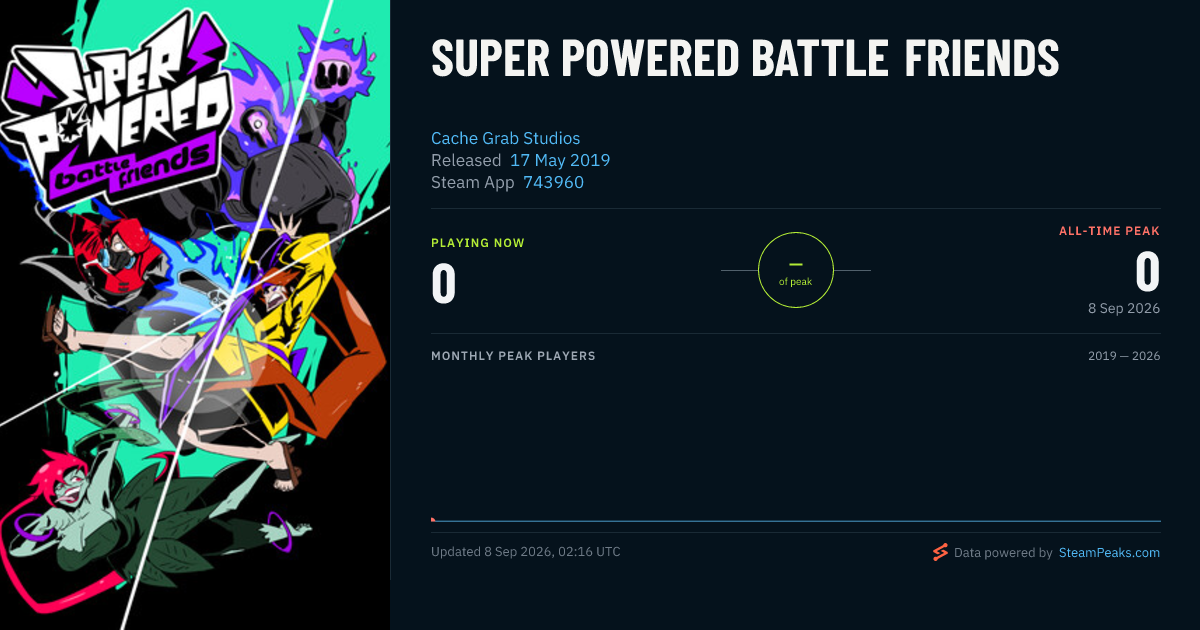
Task: Click the Monthly Peak Players heading
Action: tap(513, 356)
